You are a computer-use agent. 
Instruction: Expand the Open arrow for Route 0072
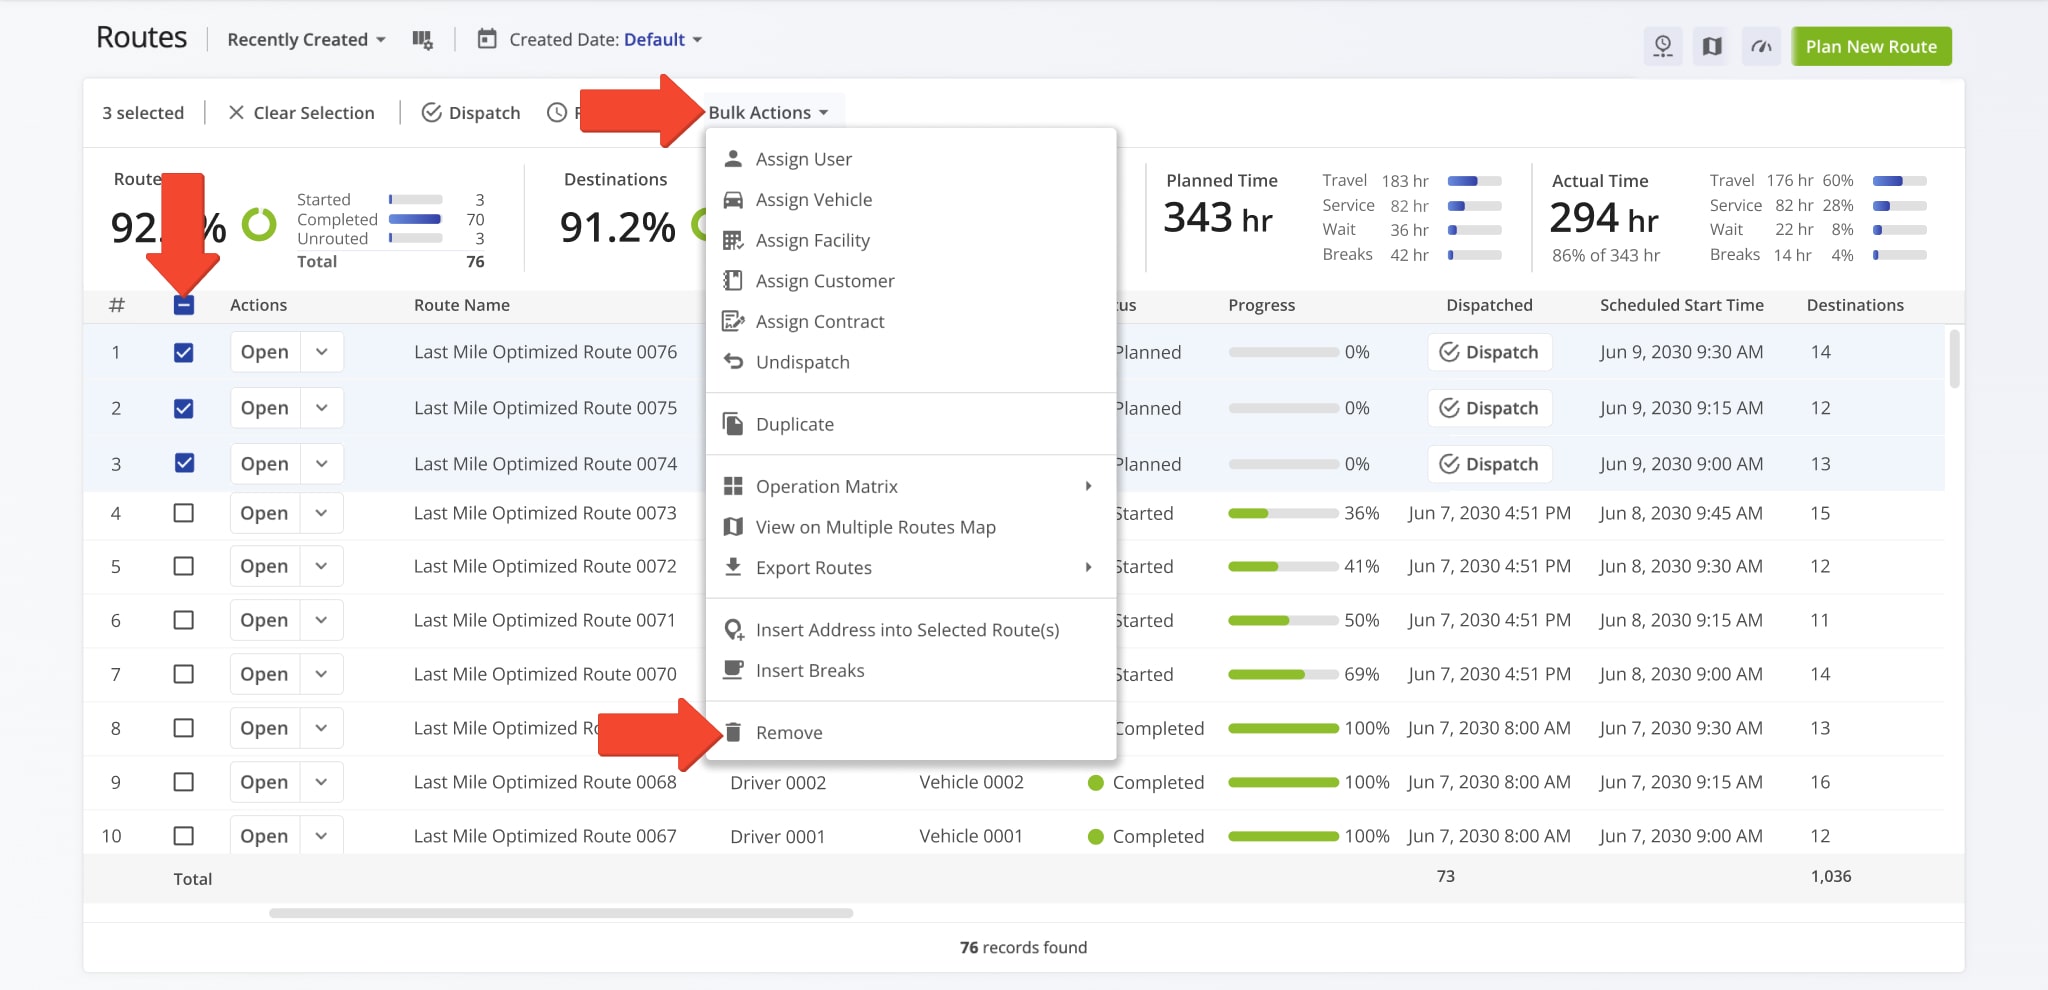coord(321,566)
